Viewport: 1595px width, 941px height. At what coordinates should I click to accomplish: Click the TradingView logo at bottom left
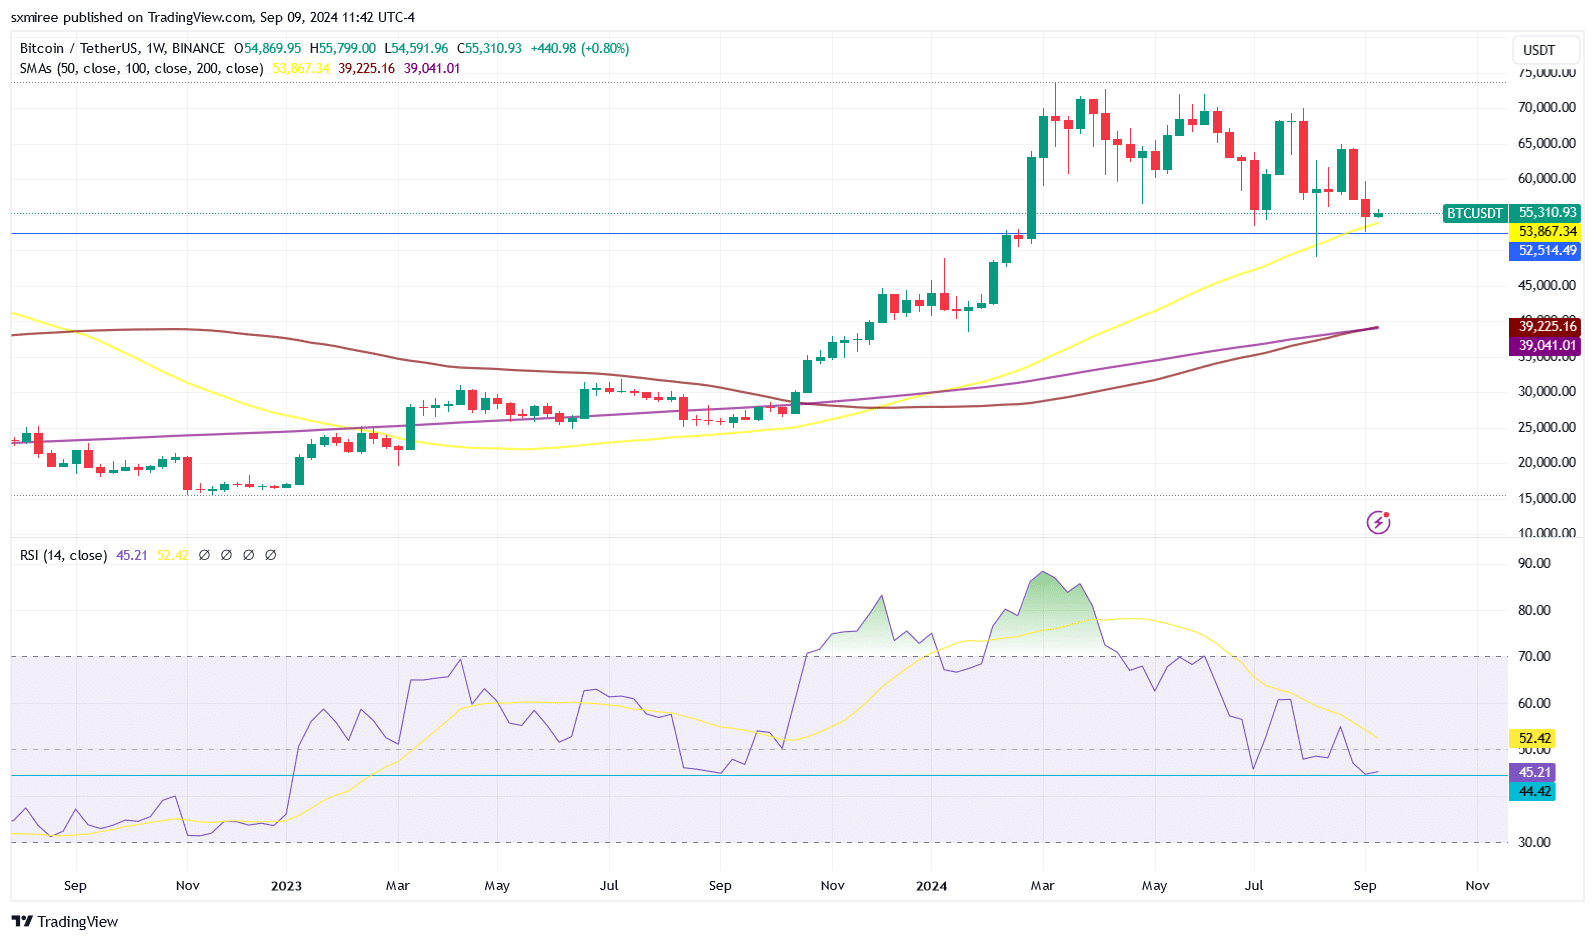coord(65,922)
